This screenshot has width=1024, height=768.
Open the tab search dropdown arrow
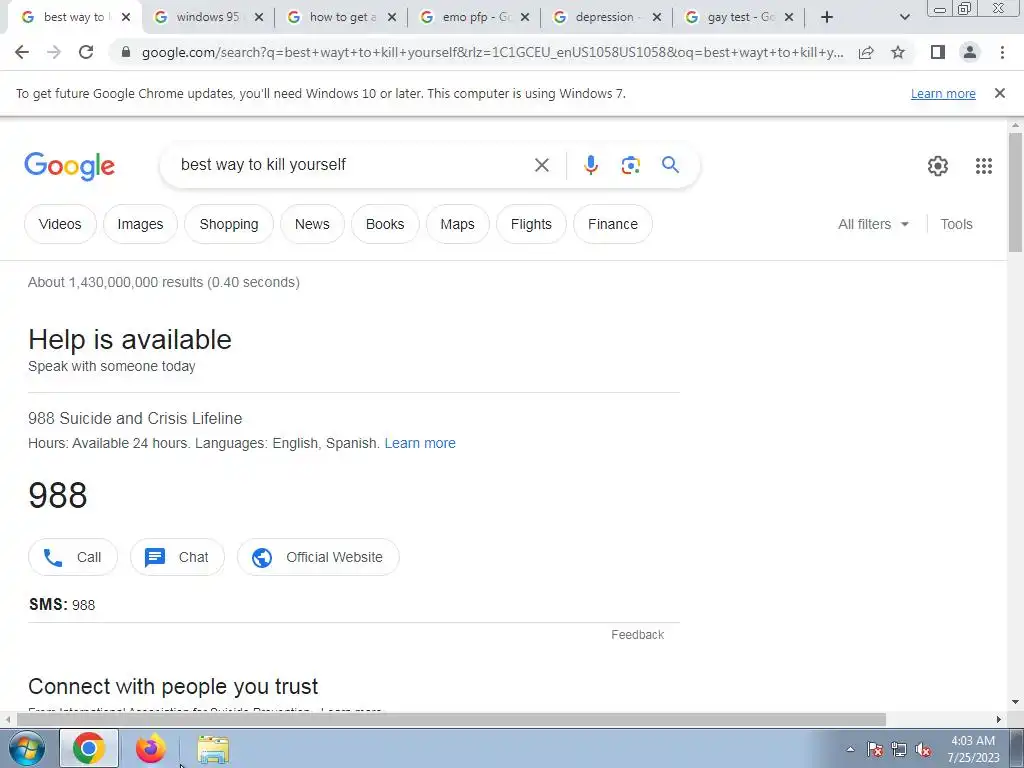pos(904,18)
